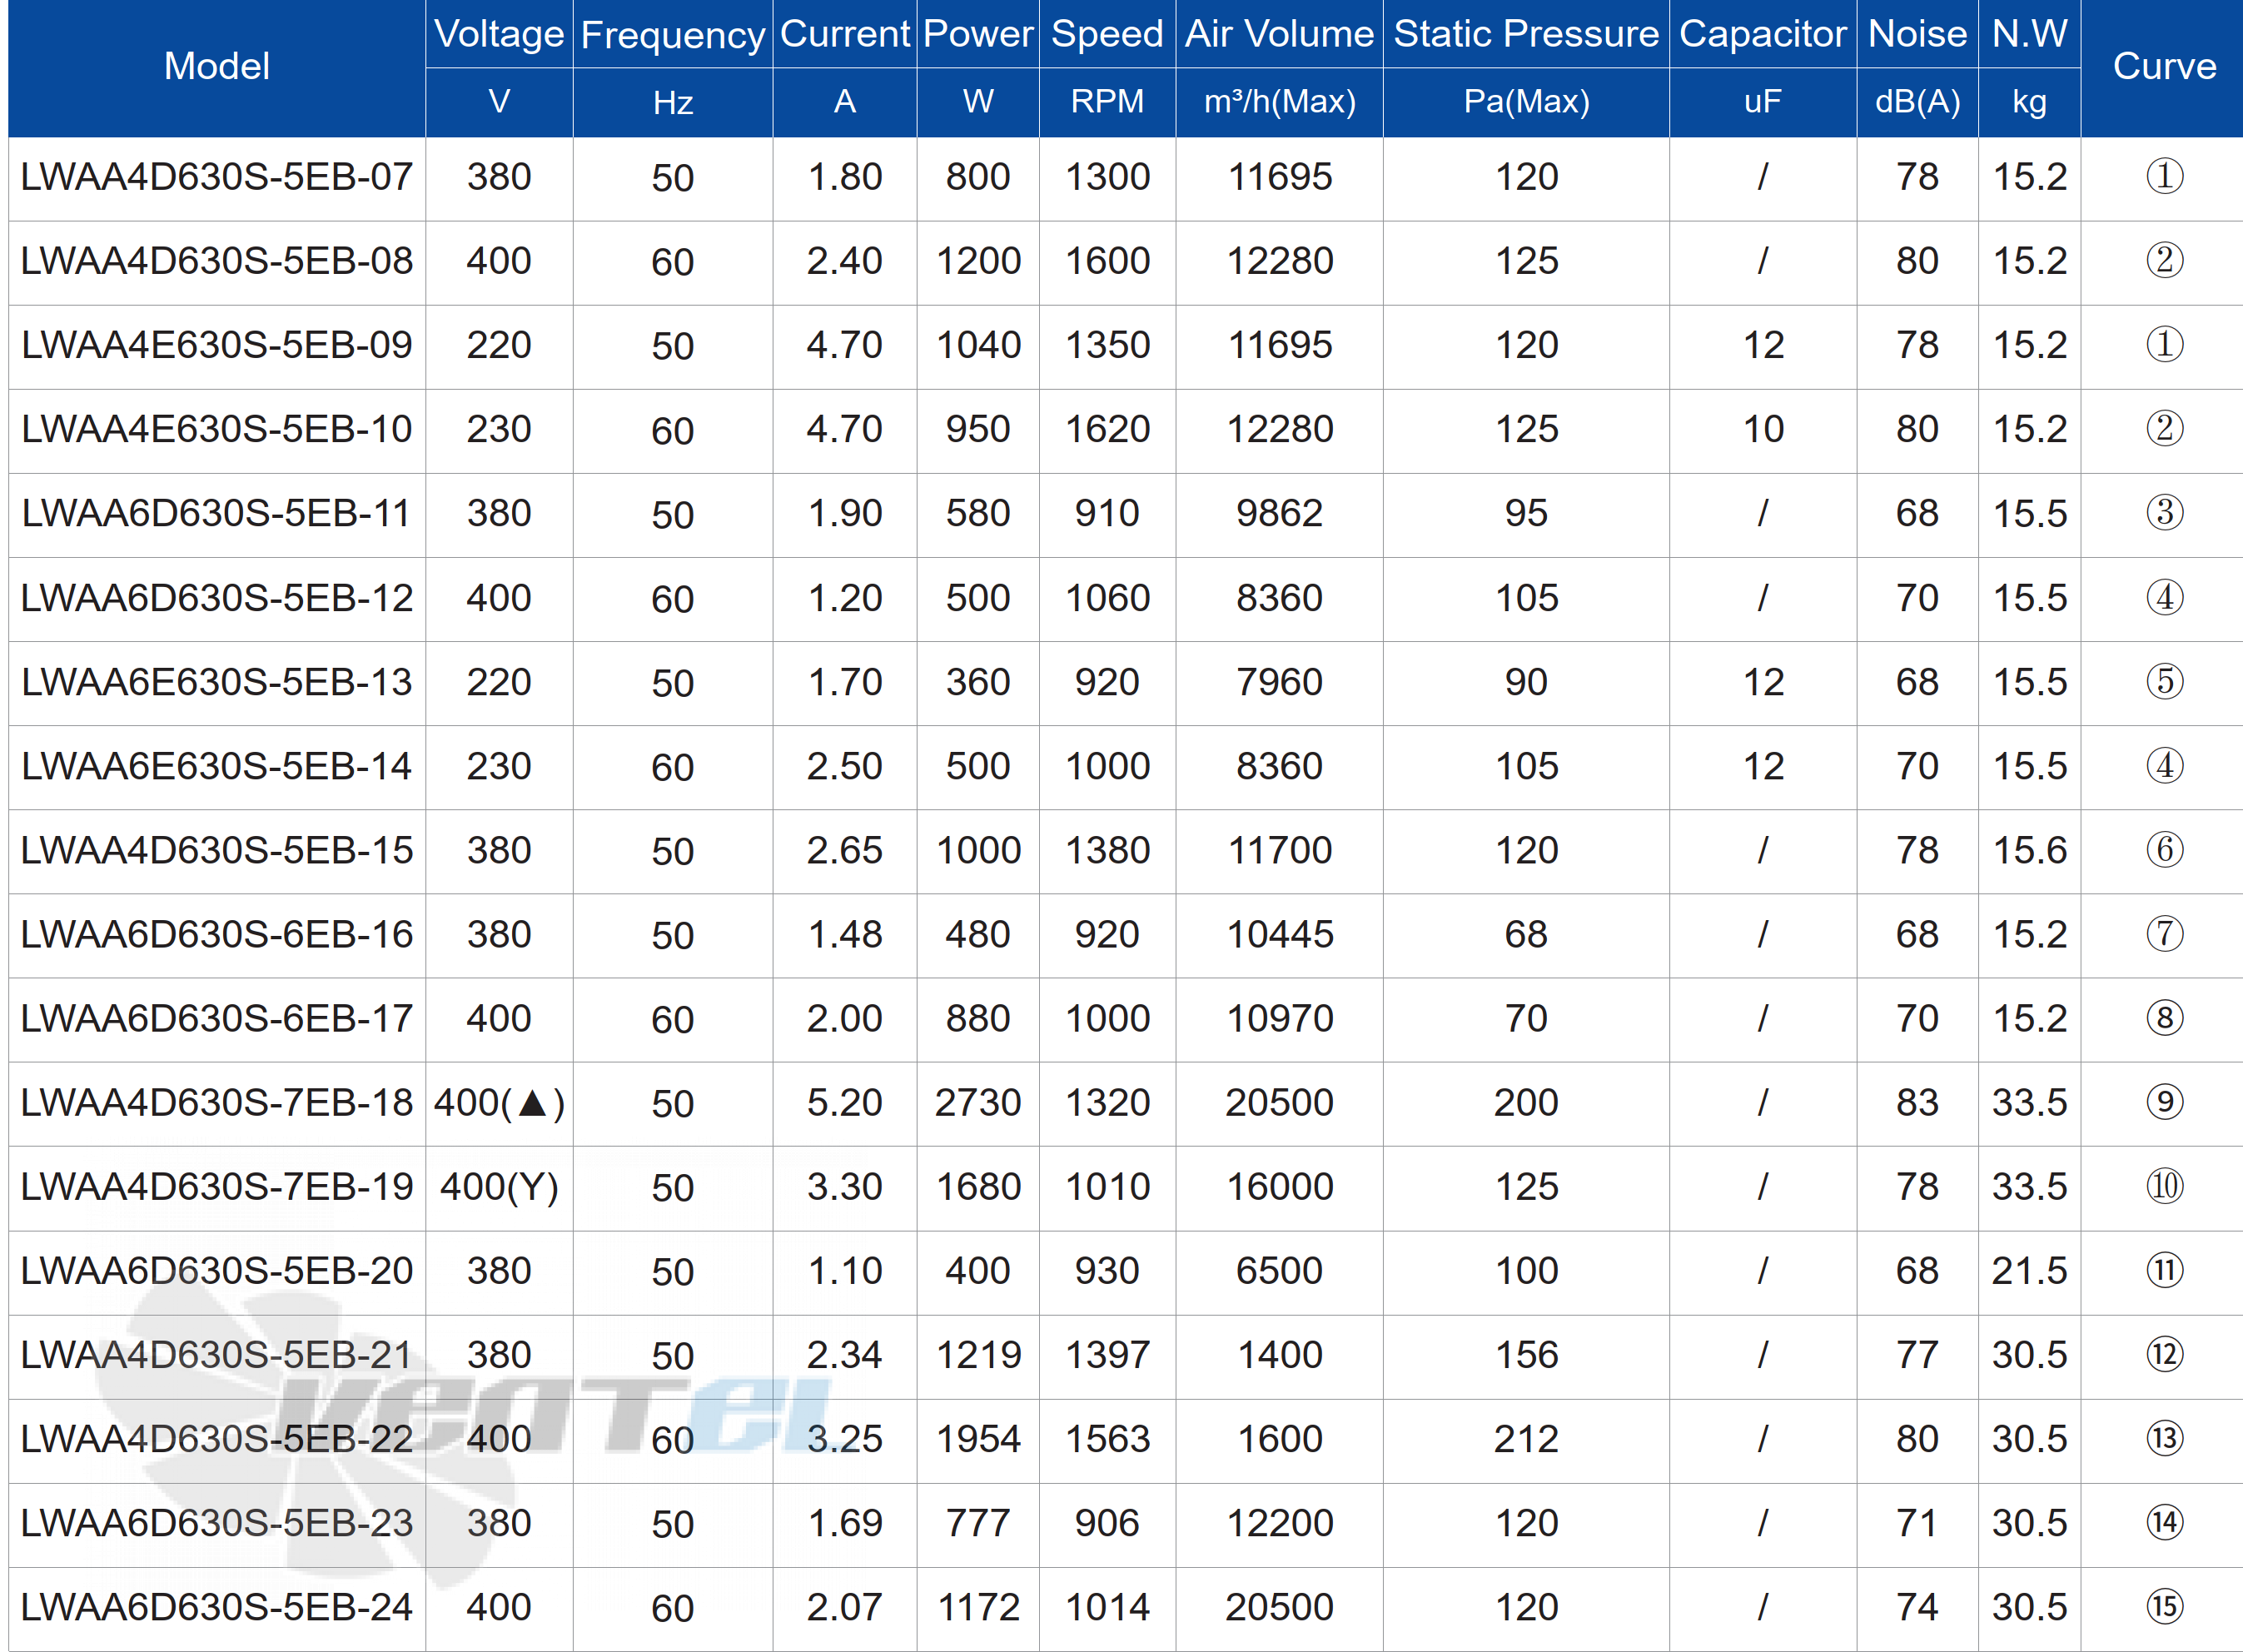
Task: Click air volume value 10445
Action: tap(1280, 934)
